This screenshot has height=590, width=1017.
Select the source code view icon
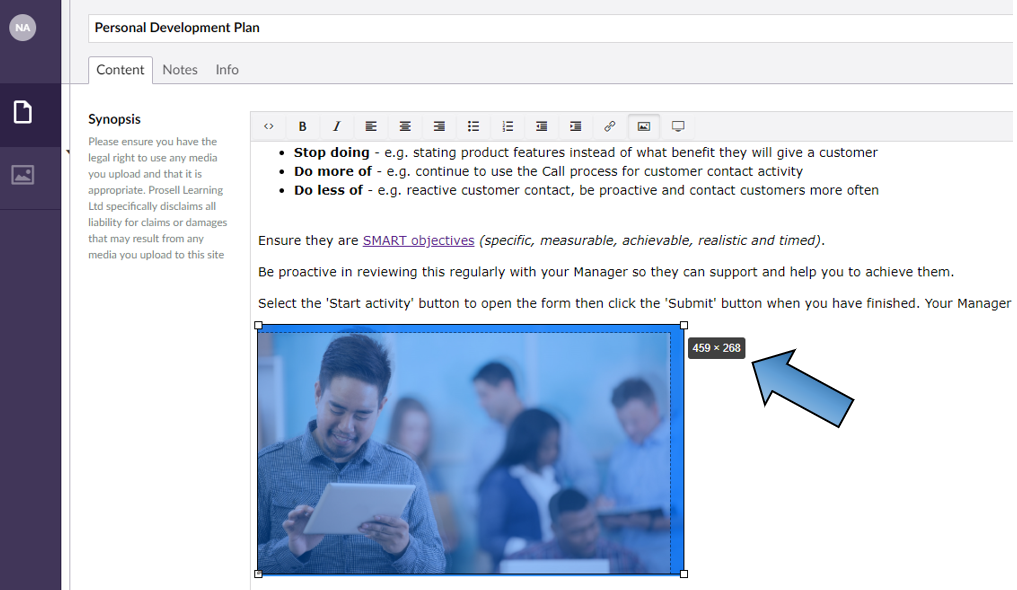(269, 126)
